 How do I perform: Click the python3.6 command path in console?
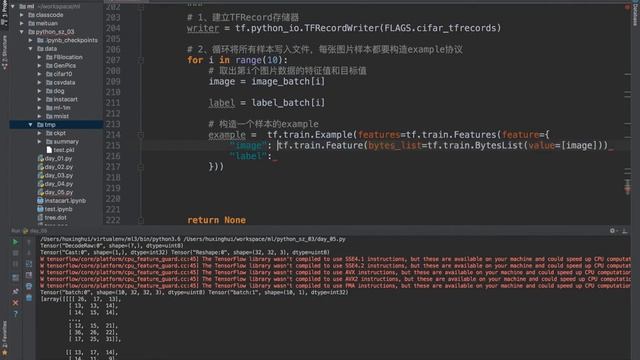(x=111, y=239)
